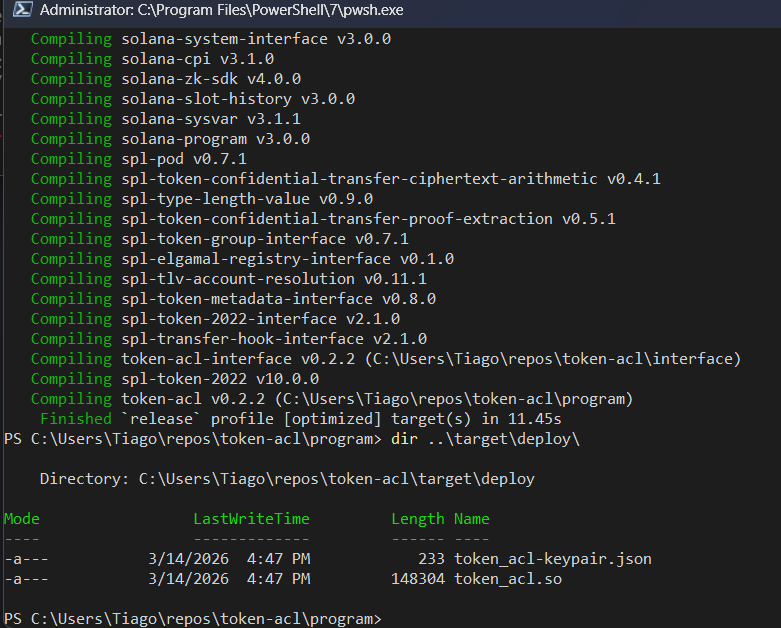Viewport: 781px width, 628px height.
Task: Click 'spl-token-confidential-transfer-ciphertext-arithmetic' line
Action: 346,179
